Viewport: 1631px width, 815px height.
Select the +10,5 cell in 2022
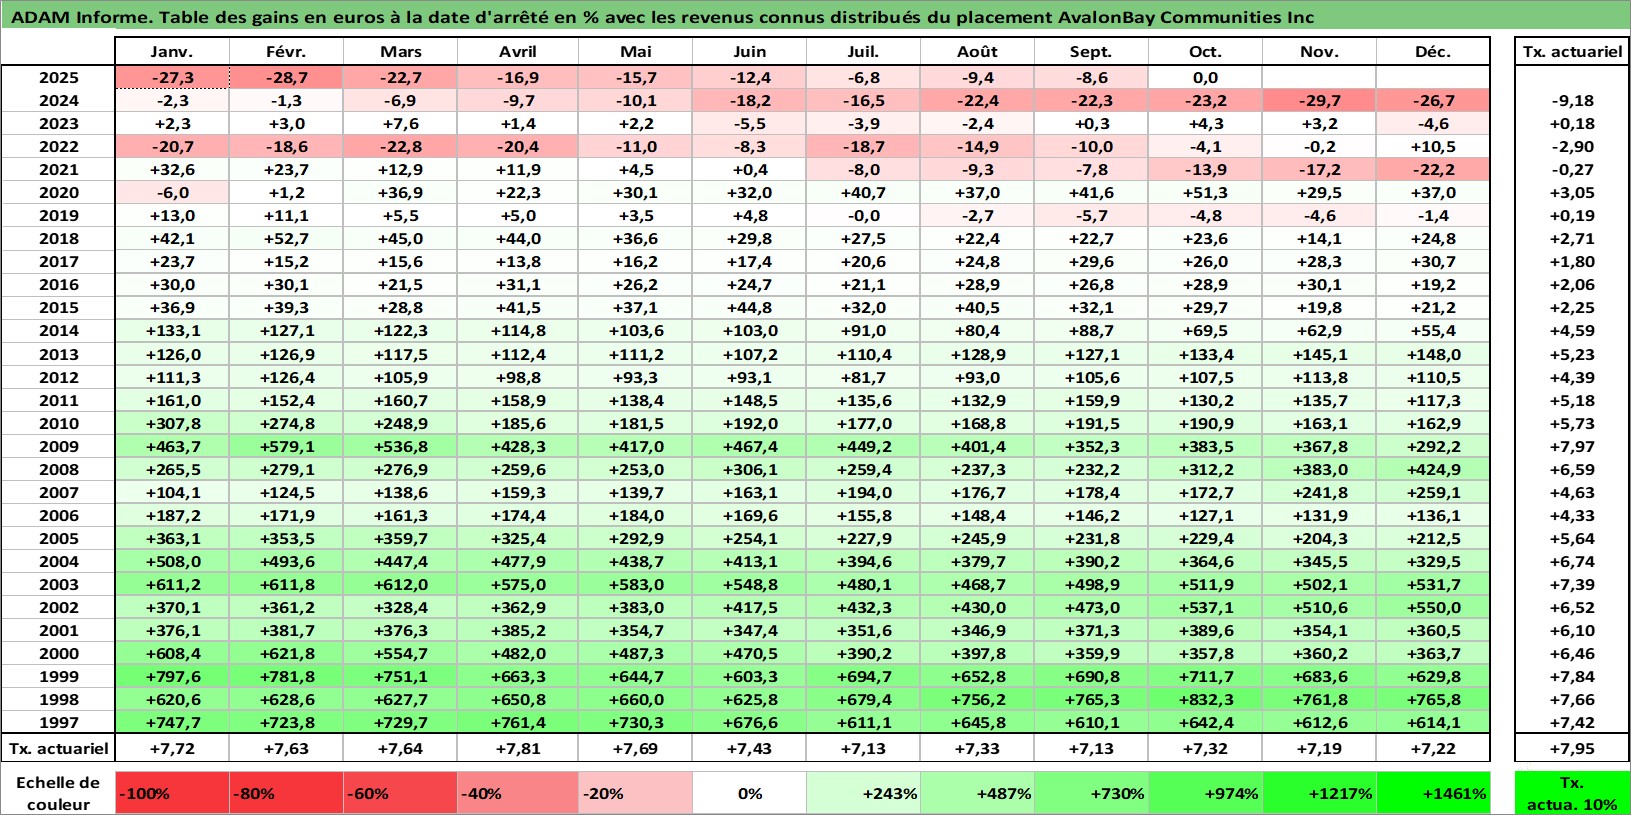1433,147
